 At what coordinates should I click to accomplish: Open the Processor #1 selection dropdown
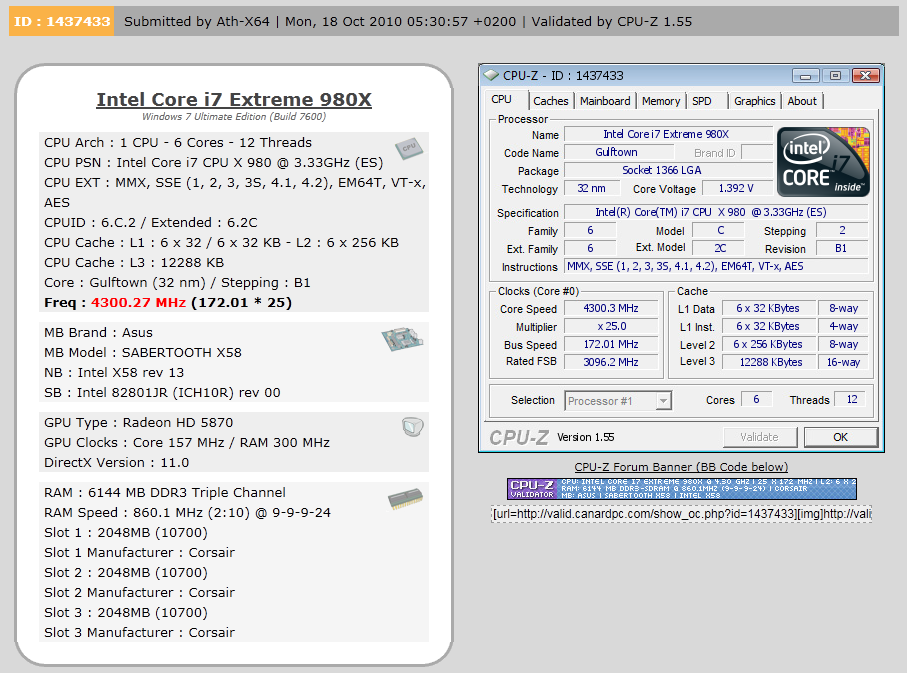pyautogui.click(x=663, y=400)
